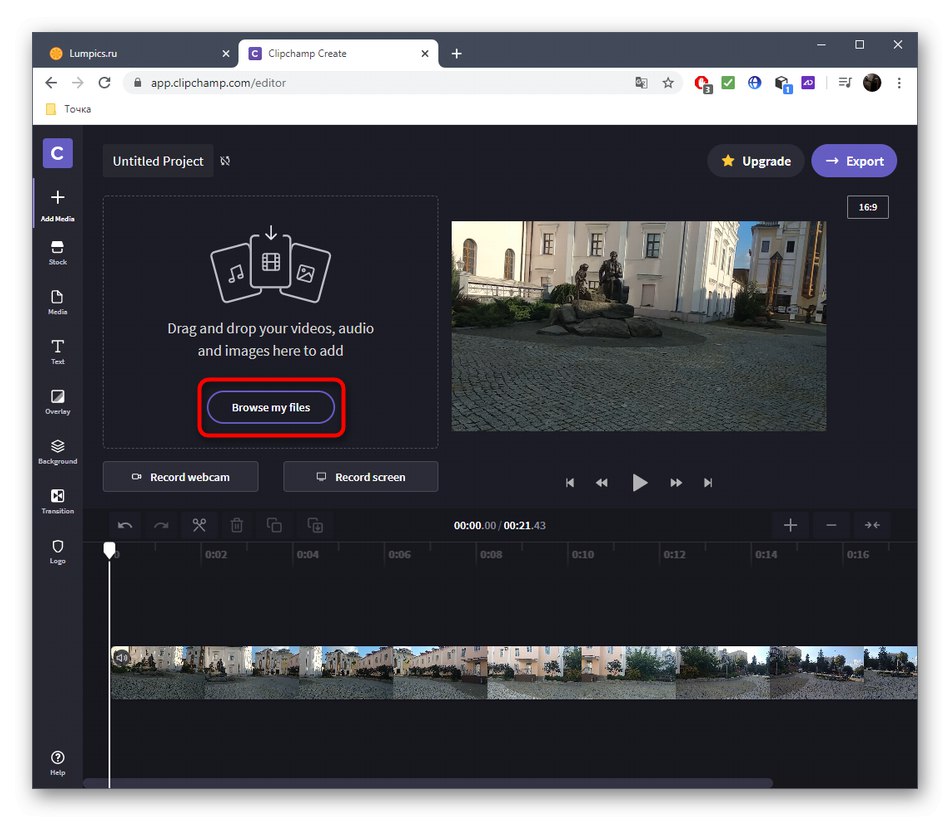This screenshot has height=821, width=950.
Task: Open the Stock library in sidebar
Action: pos(57,252)
